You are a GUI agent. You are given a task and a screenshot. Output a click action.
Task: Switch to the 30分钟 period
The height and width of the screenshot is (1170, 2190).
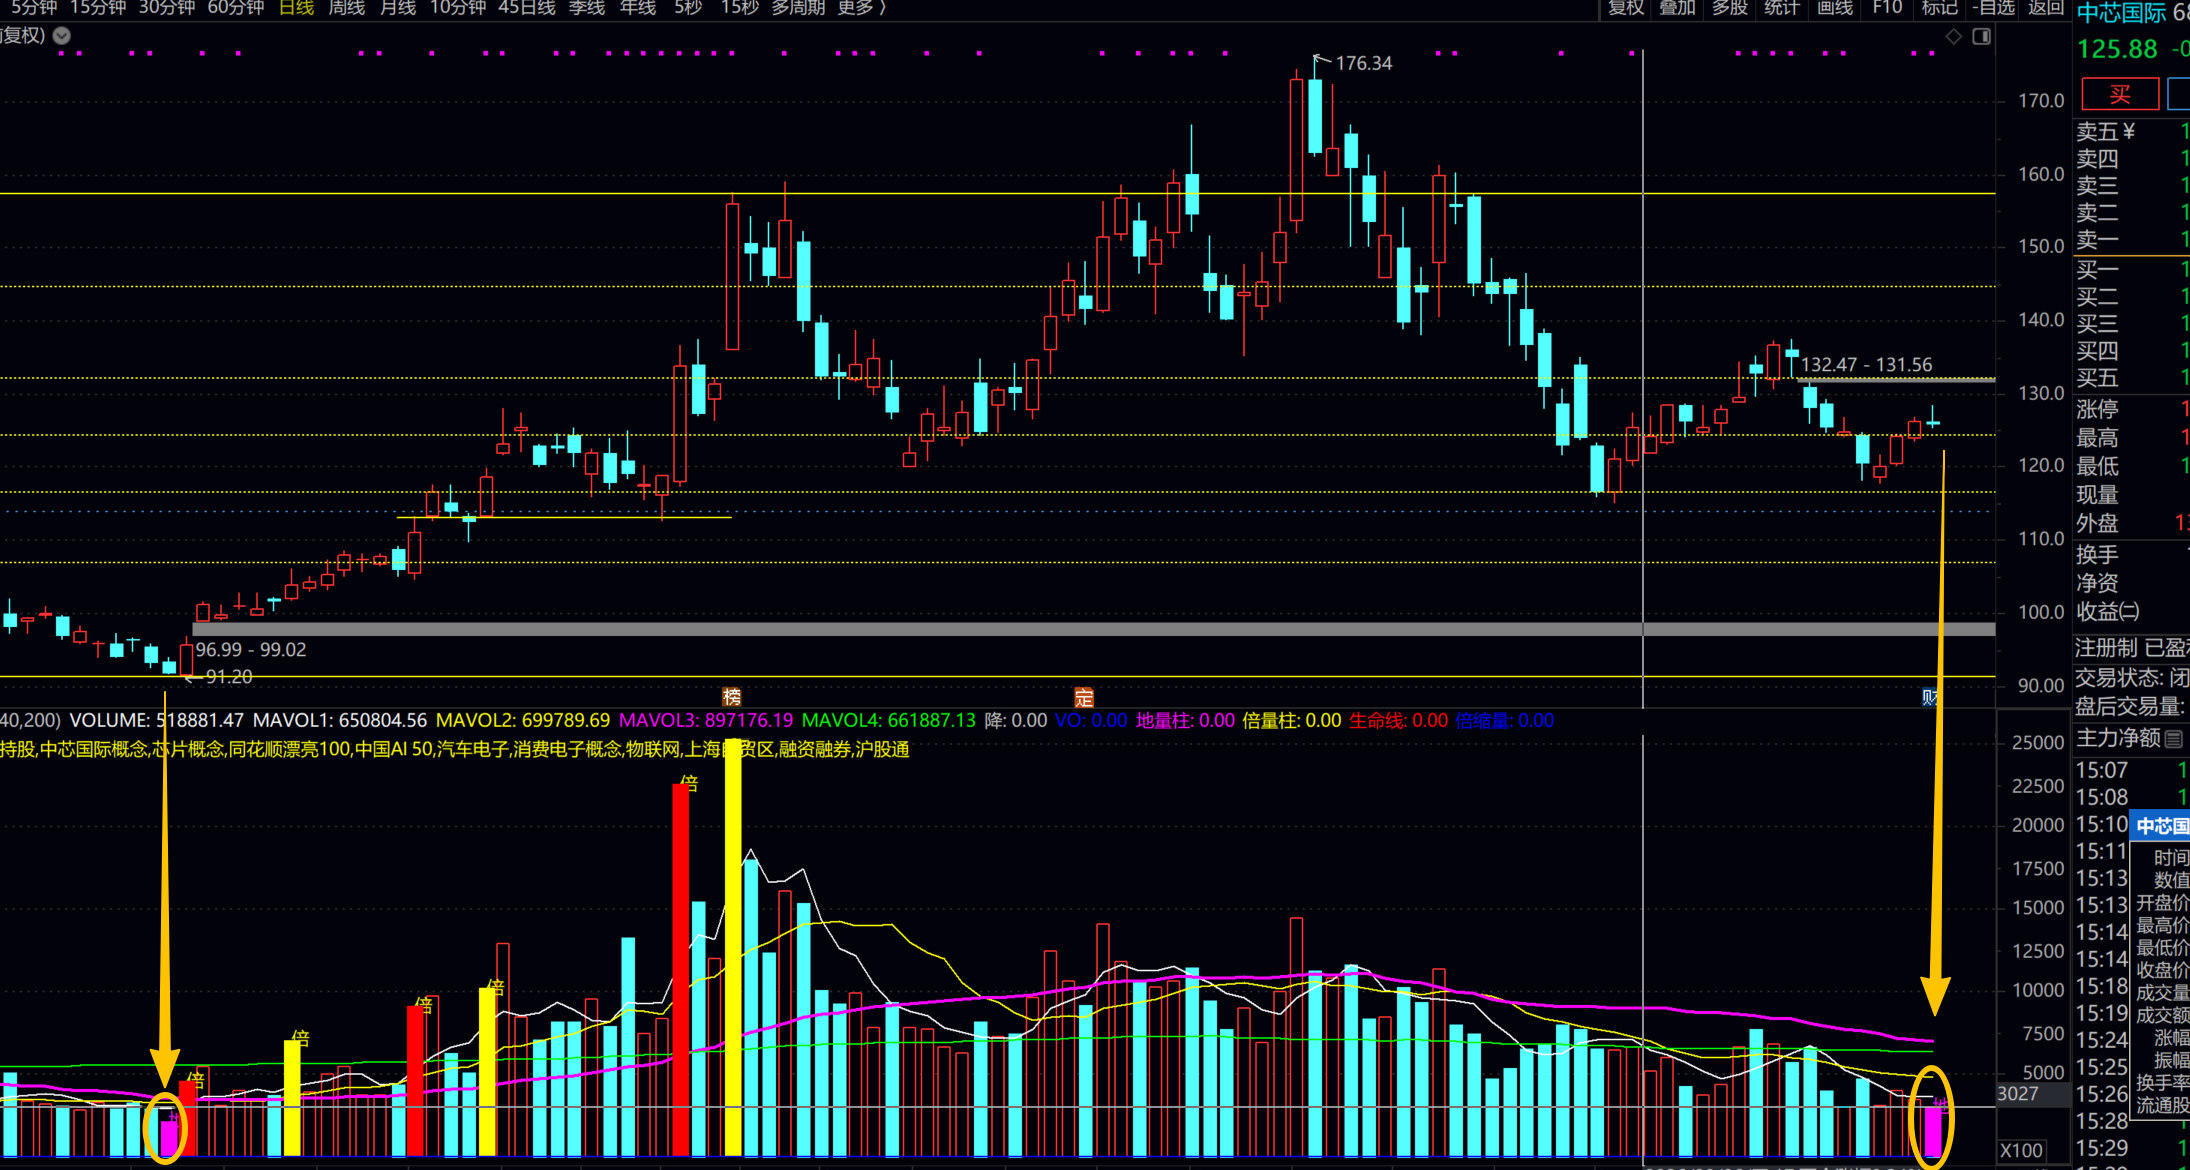166,8
